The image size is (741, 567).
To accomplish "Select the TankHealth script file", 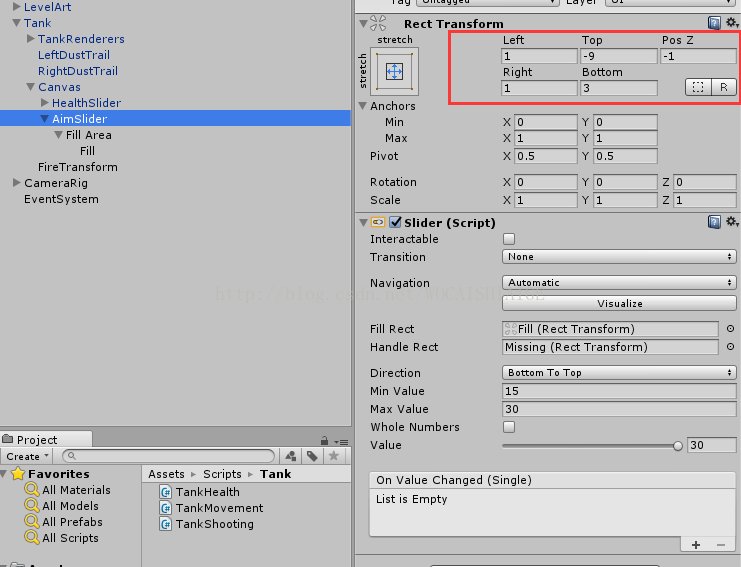I will (x=199, y=492).
